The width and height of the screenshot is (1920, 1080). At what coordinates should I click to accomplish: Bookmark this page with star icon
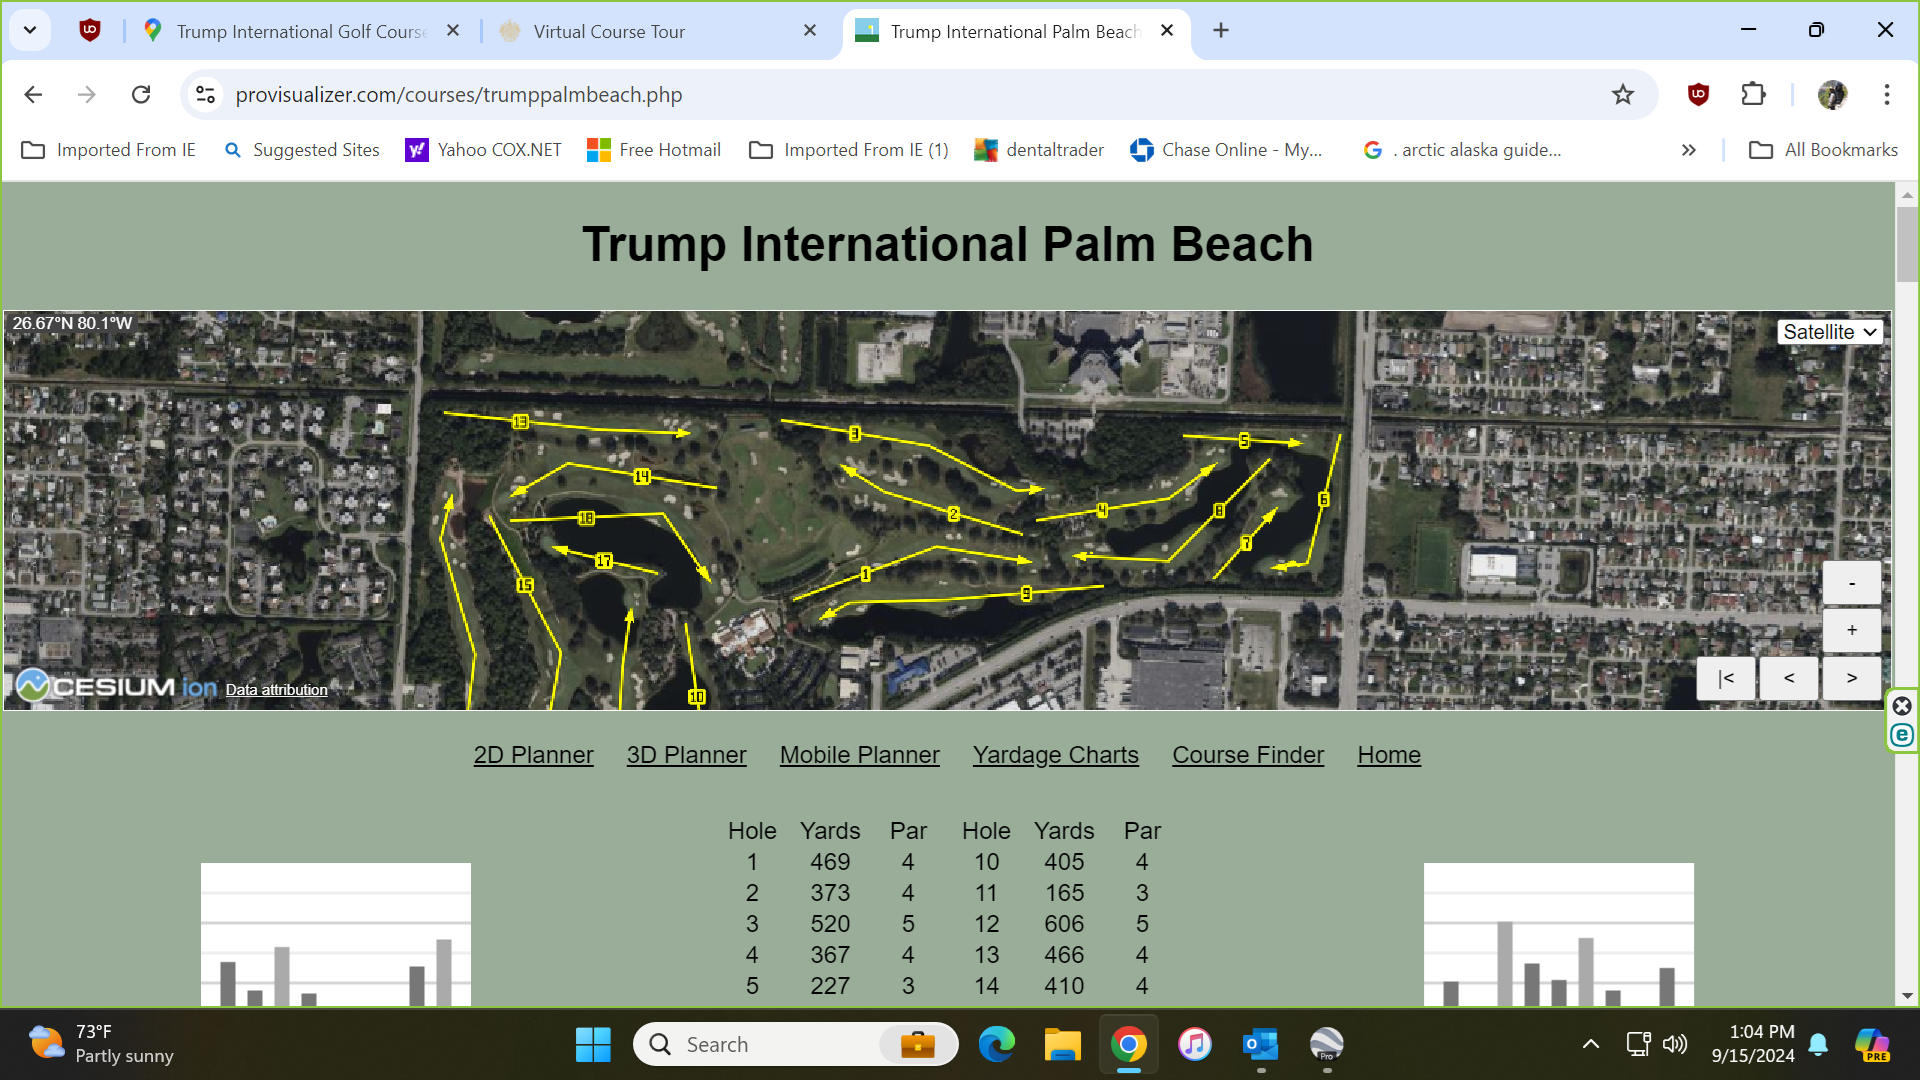(x=1622, y=94)
